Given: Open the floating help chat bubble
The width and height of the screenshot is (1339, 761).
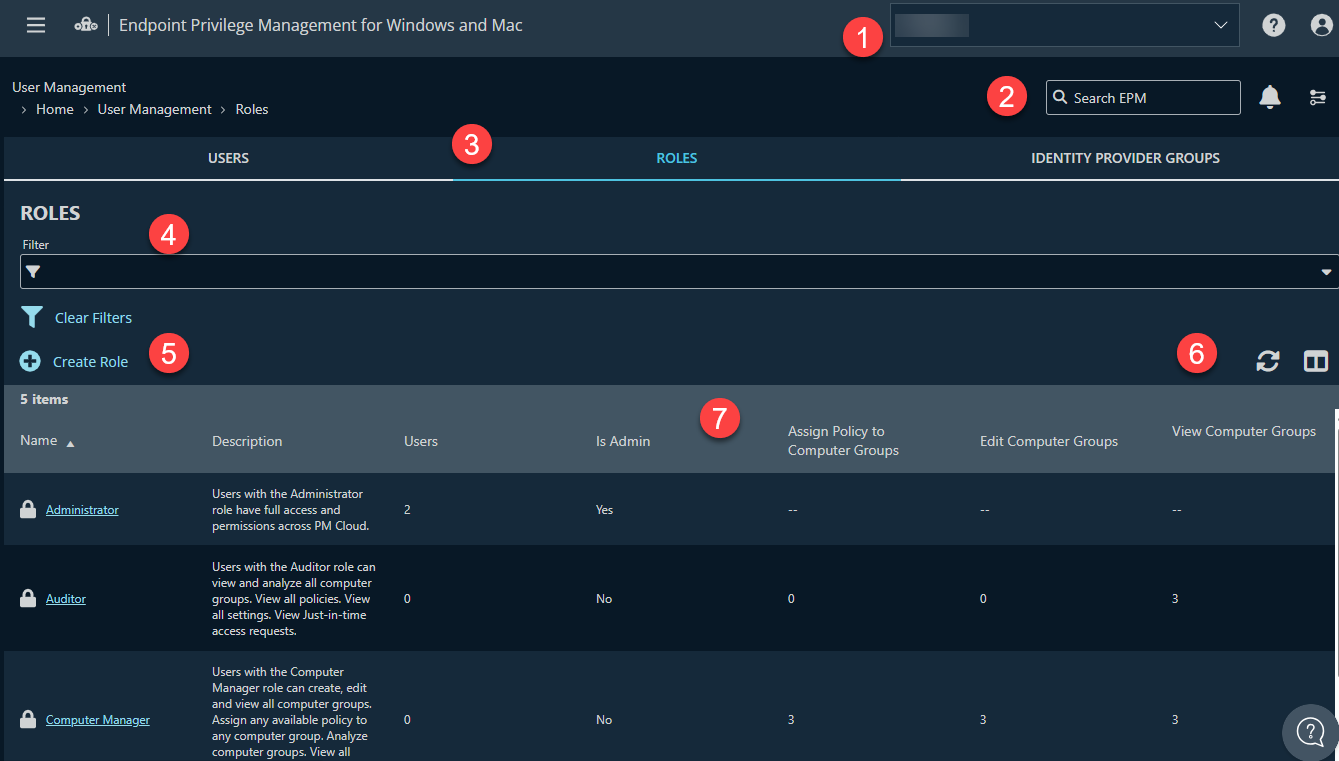Looking at the screenshot, I should 1310,731.
